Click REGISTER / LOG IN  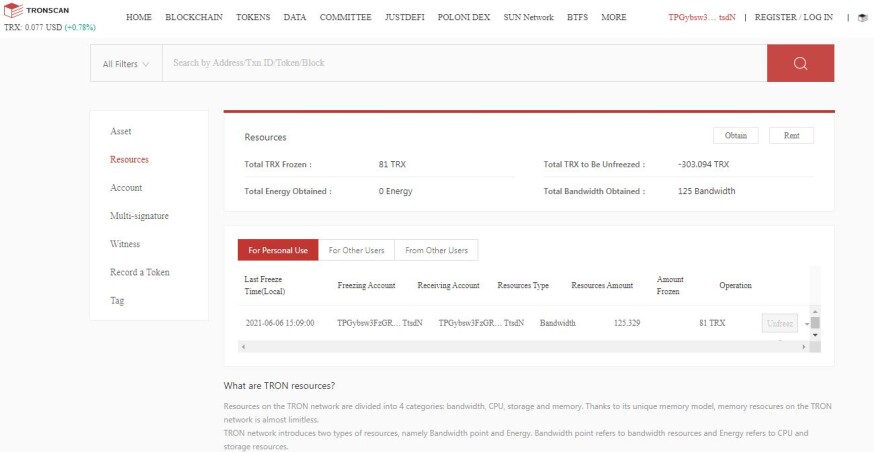[794, 17]
